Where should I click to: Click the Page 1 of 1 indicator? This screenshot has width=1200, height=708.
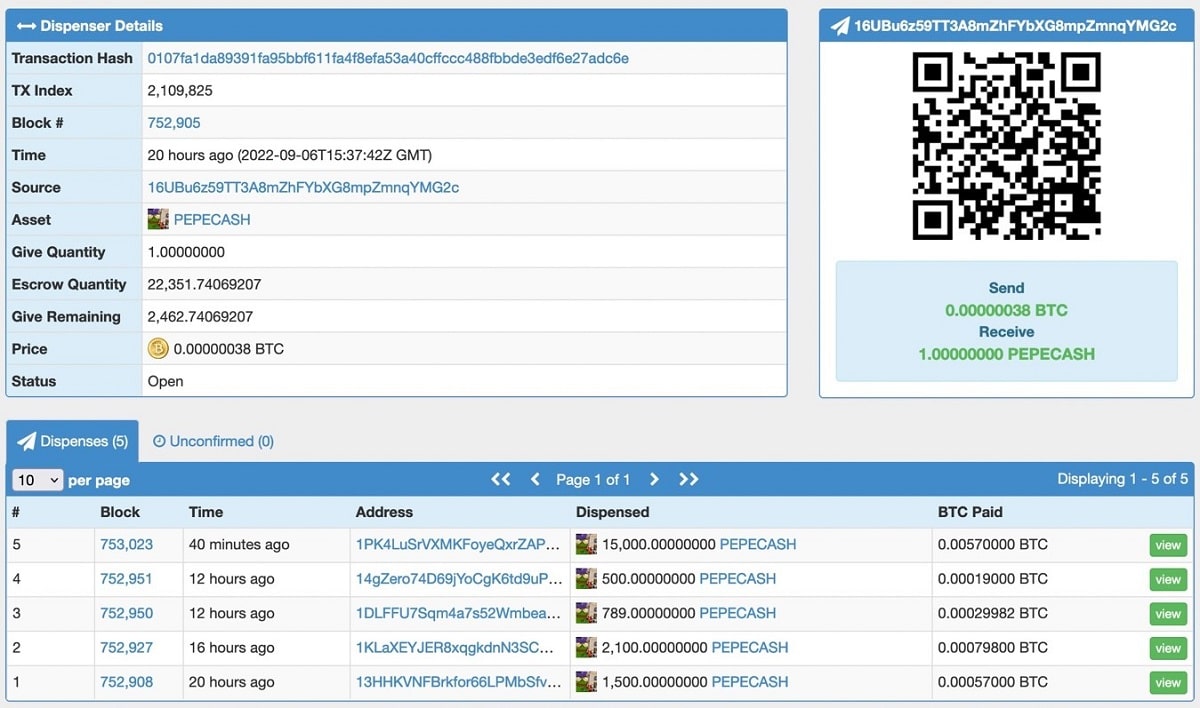coord(593,480)
